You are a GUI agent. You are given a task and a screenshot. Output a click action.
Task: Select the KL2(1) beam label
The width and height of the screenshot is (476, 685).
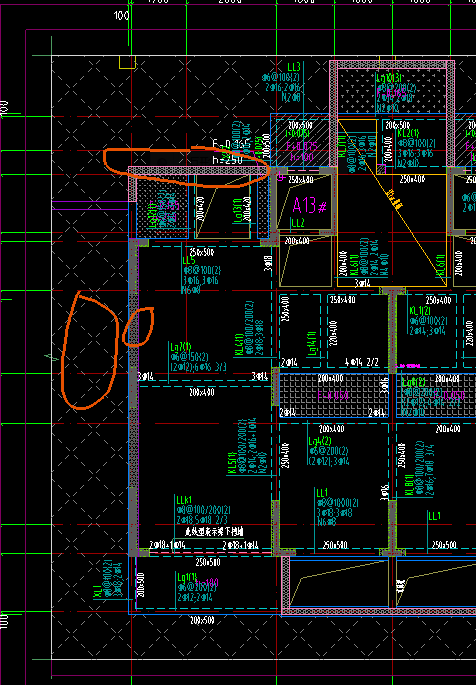point(408,133)
